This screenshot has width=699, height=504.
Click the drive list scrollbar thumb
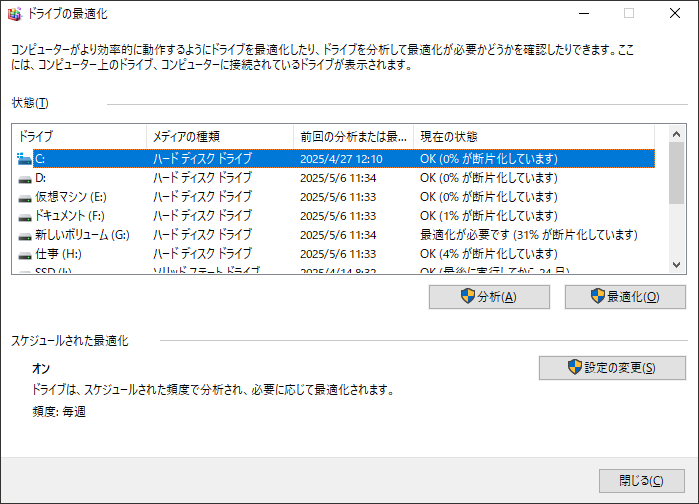coord(676,173)
